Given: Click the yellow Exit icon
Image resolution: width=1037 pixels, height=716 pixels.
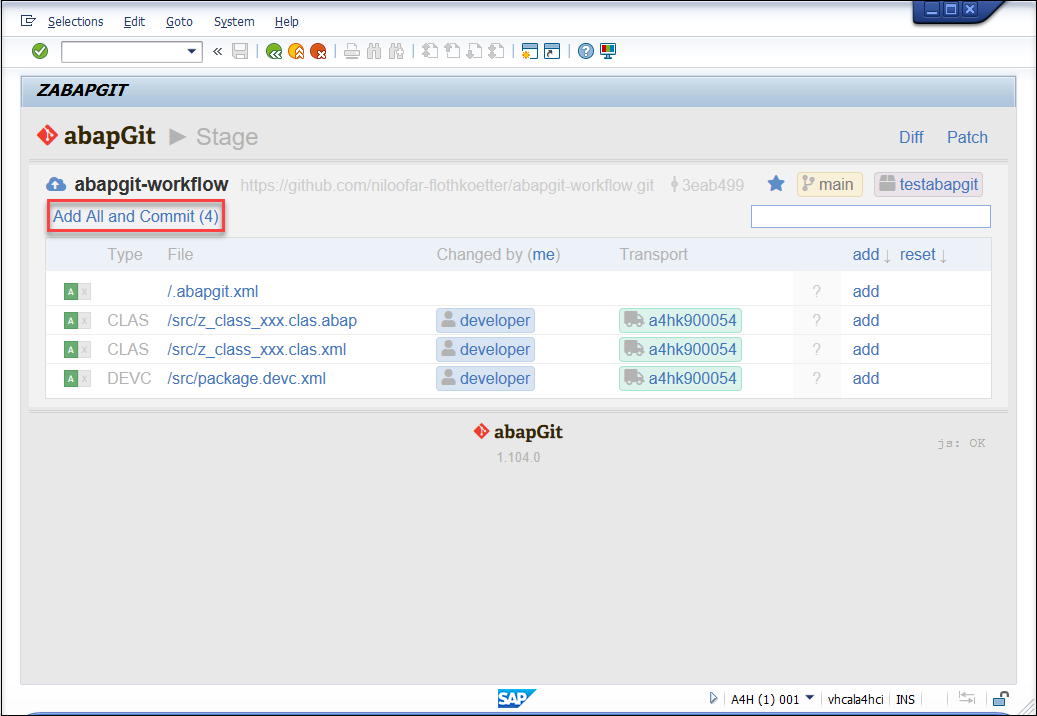Looking at the screenshot, I should coord(296,52).
